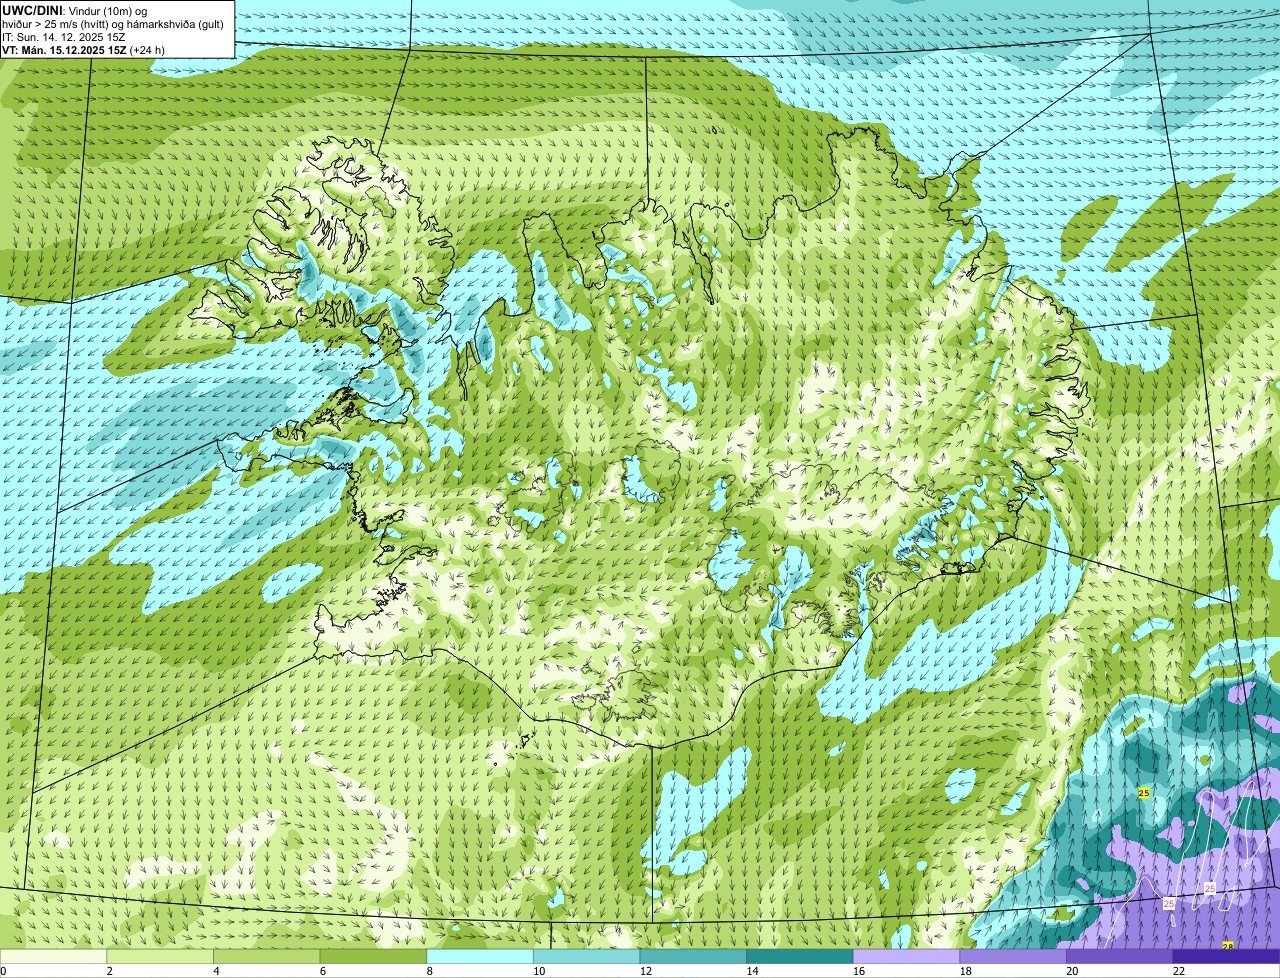Image resolution: width=1280 pixels, height=978 pixels.
Task: Click the darkest purple swatch above 22
Action: point(1226,957)
